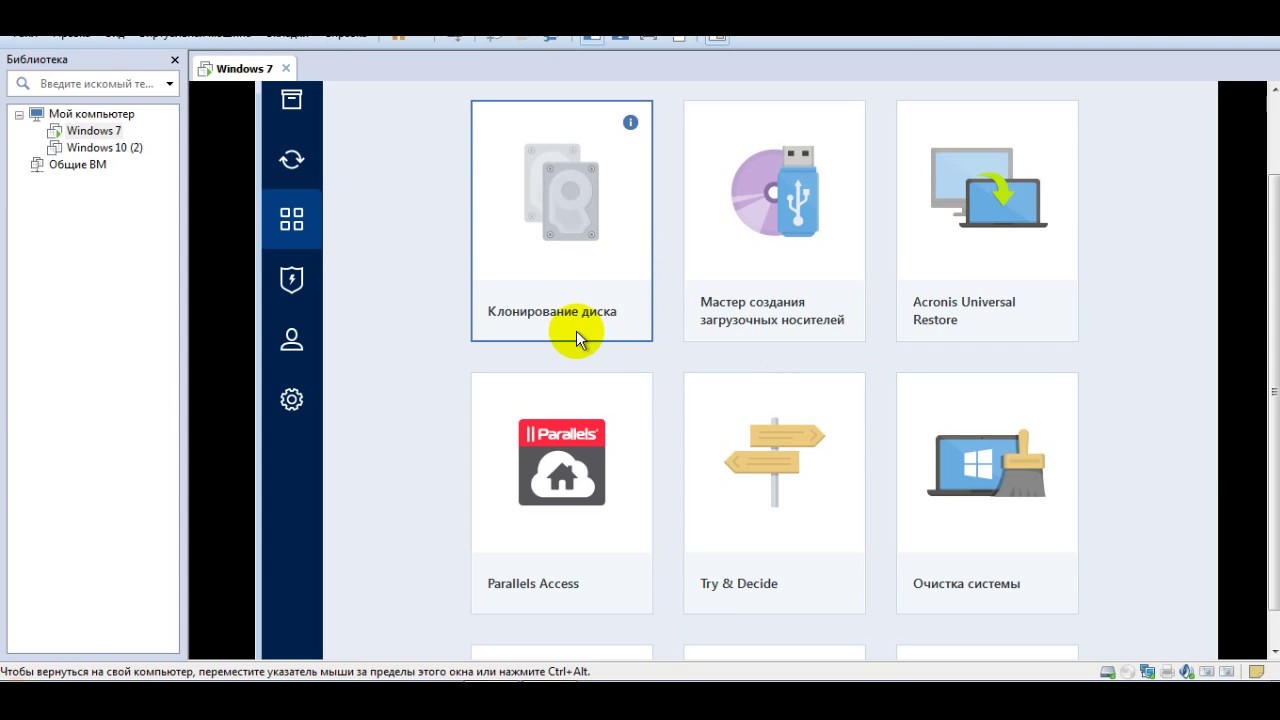Select the Tools grid icon in Acronis sidebar
Screen dimensions: 1280x720
point(291,219)
